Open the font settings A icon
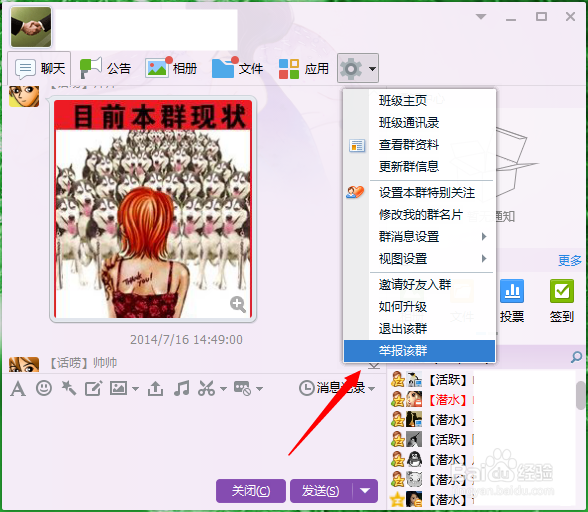Screen dimensions: 588x512 click(x=18, y=389)
